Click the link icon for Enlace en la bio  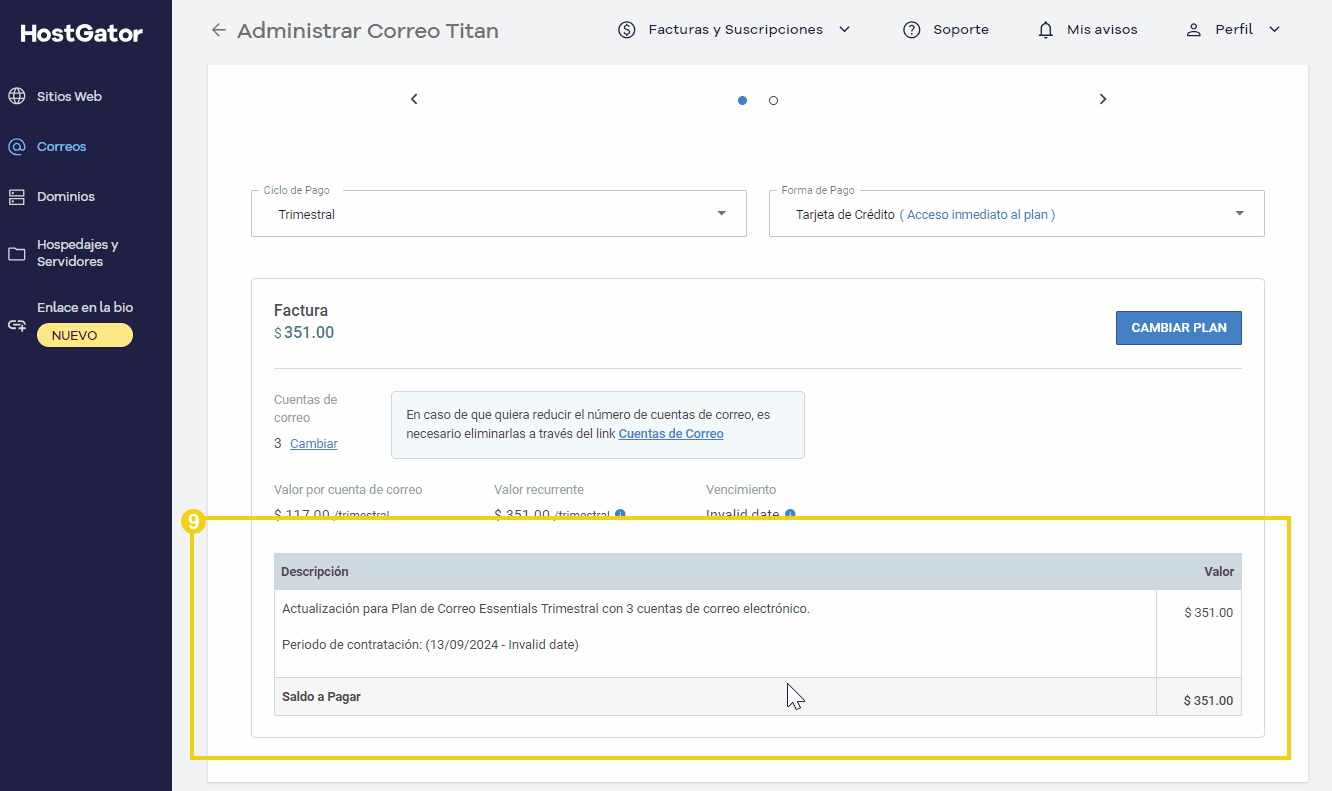[x=17, y=325]
